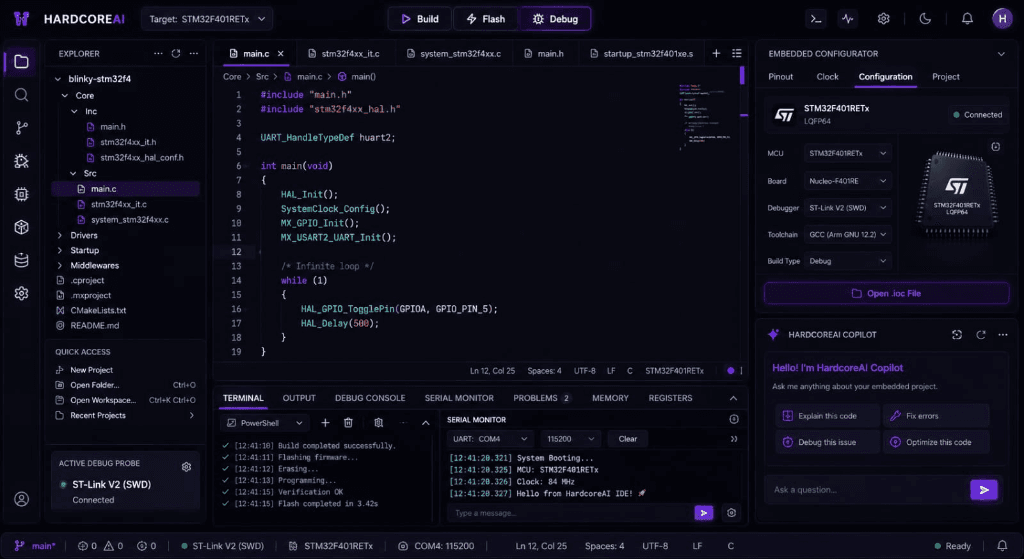Open the UART COM4 port dropdown
The image size is (1024, 559).
[490, 439]
